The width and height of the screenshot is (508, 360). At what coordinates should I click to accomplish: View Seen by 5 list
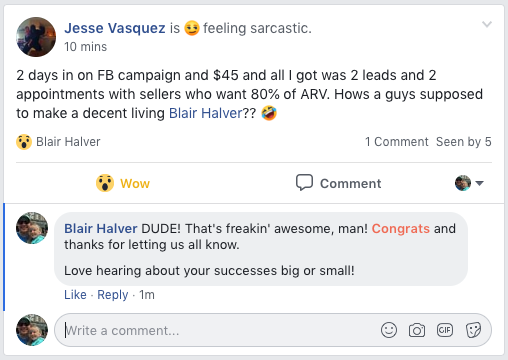point(464,142)
